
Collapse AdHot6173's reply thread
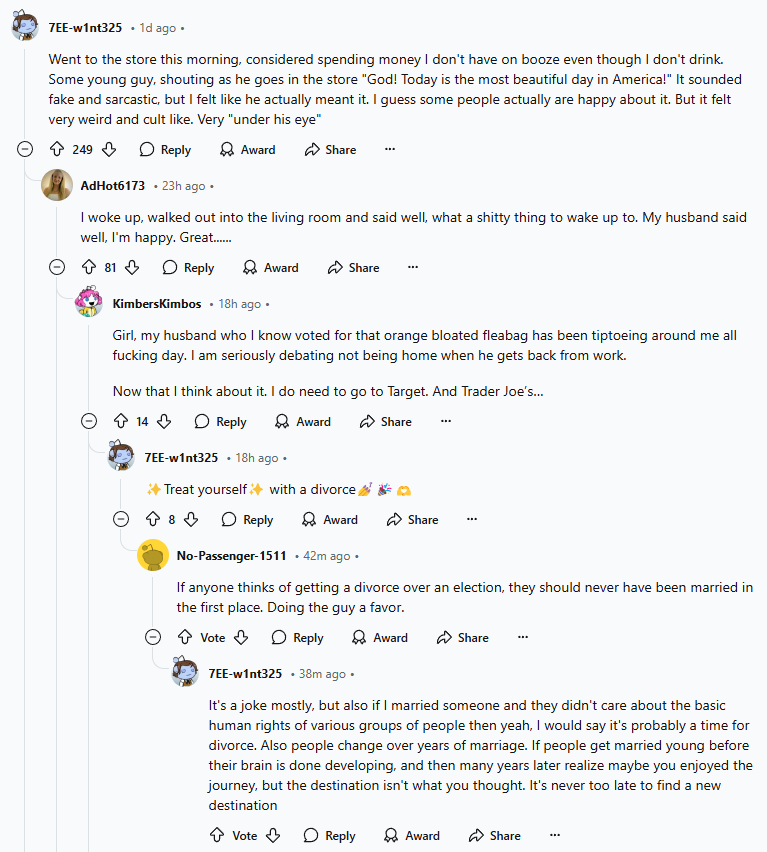(57, 267)
